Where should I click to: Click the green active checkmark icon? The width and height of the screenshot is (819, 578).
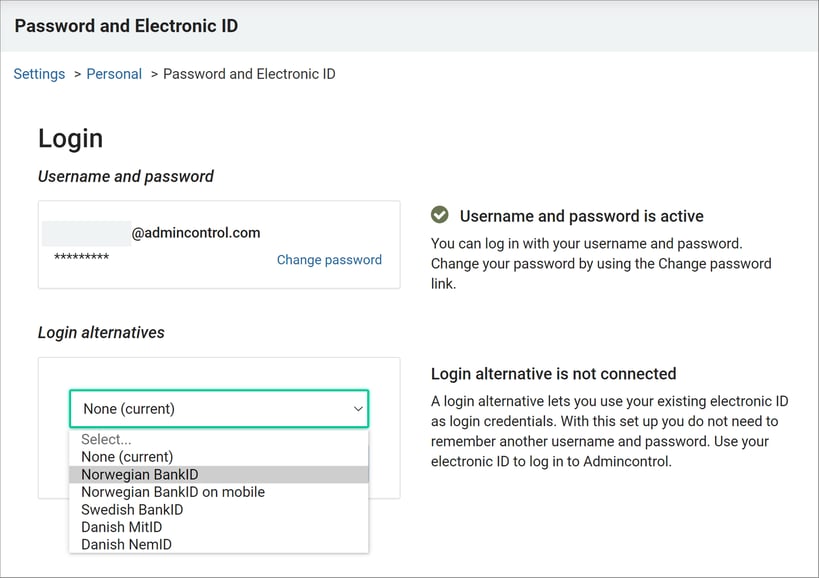(x=439, y=215)
